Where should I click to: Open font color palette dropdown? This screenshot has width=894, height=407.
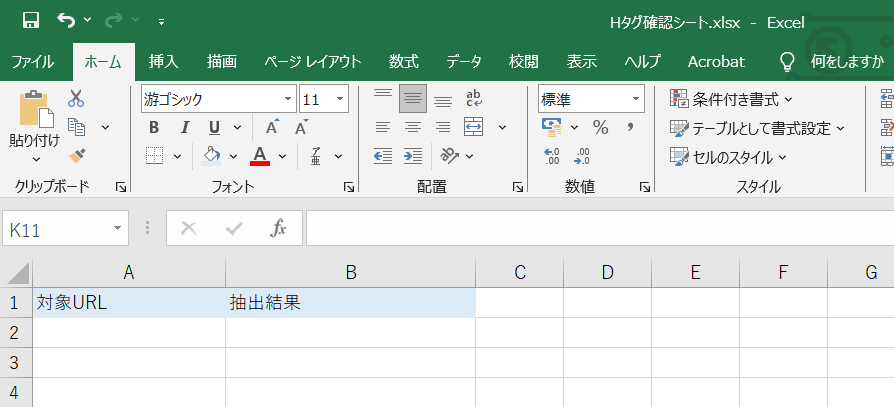pos(282,156)
